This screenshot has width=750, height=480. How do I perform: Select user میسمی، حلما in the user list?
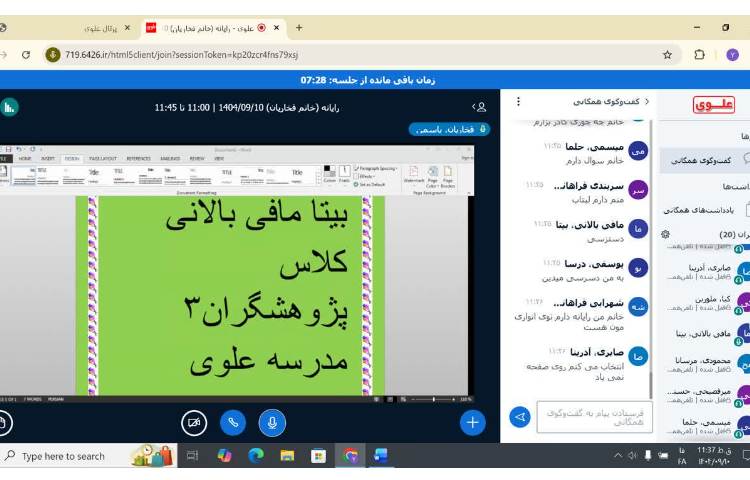[x=708, y=426]
